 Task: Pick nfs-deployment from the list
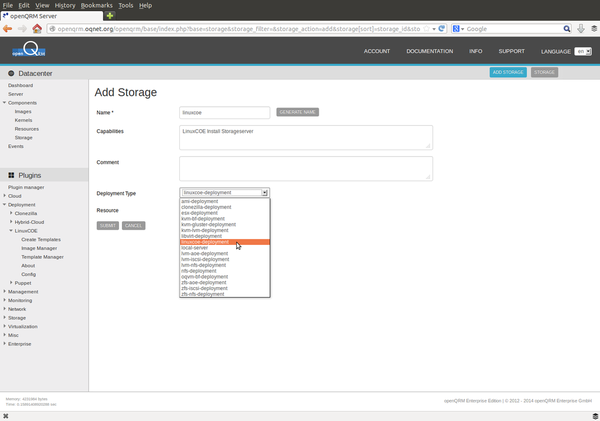(x=225, y=271)
